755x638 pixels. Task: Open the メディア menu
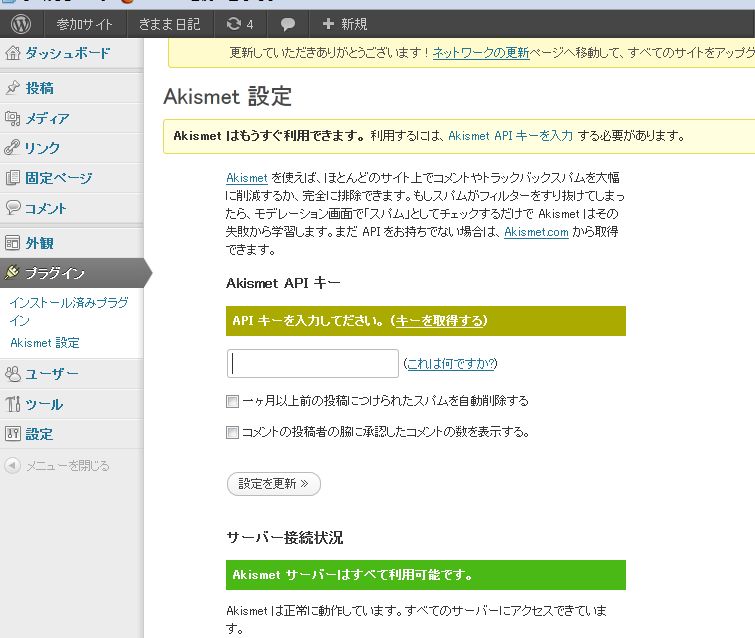47,118
